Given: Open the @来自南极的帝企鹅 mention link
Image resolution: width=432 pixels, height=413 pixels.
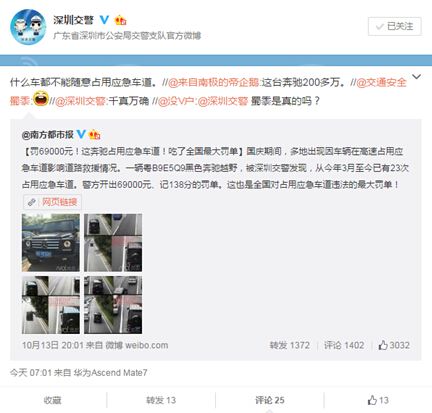Looking at the screenshot, I should [x=213, y=82].
